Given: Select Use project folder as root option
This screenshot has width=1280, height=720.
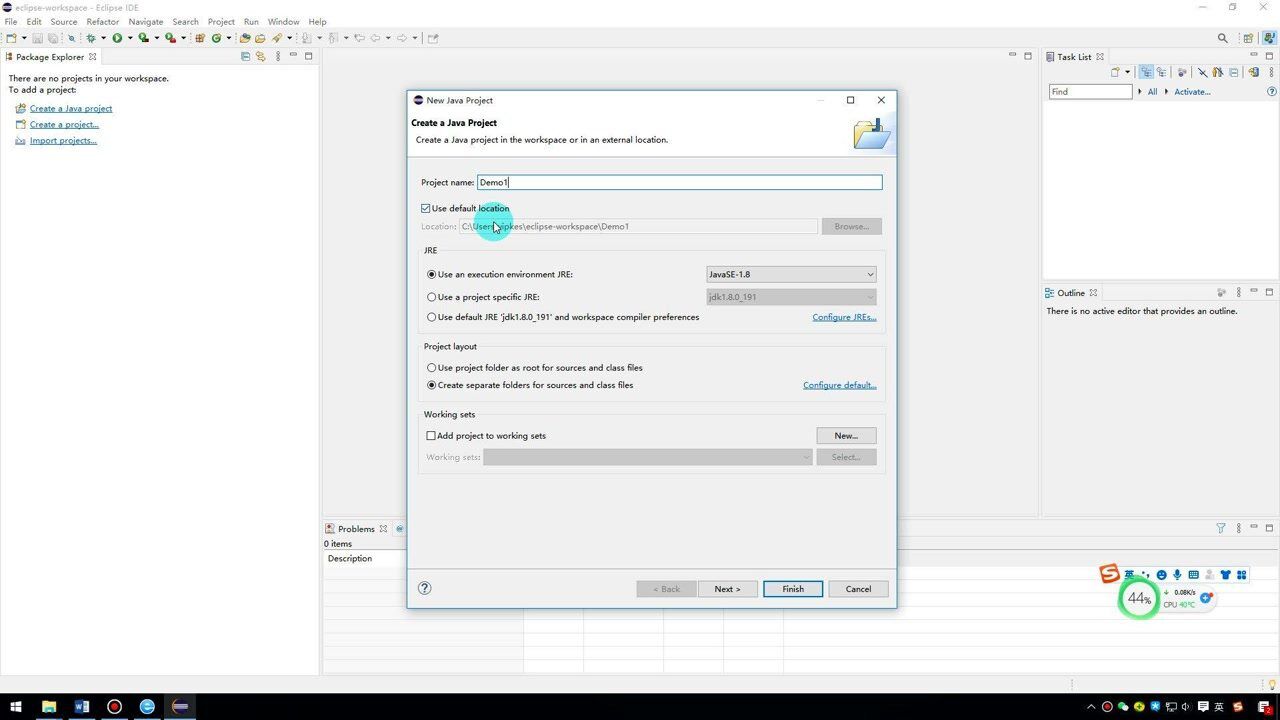Looking at the screenshot, I should click(432, 368).
